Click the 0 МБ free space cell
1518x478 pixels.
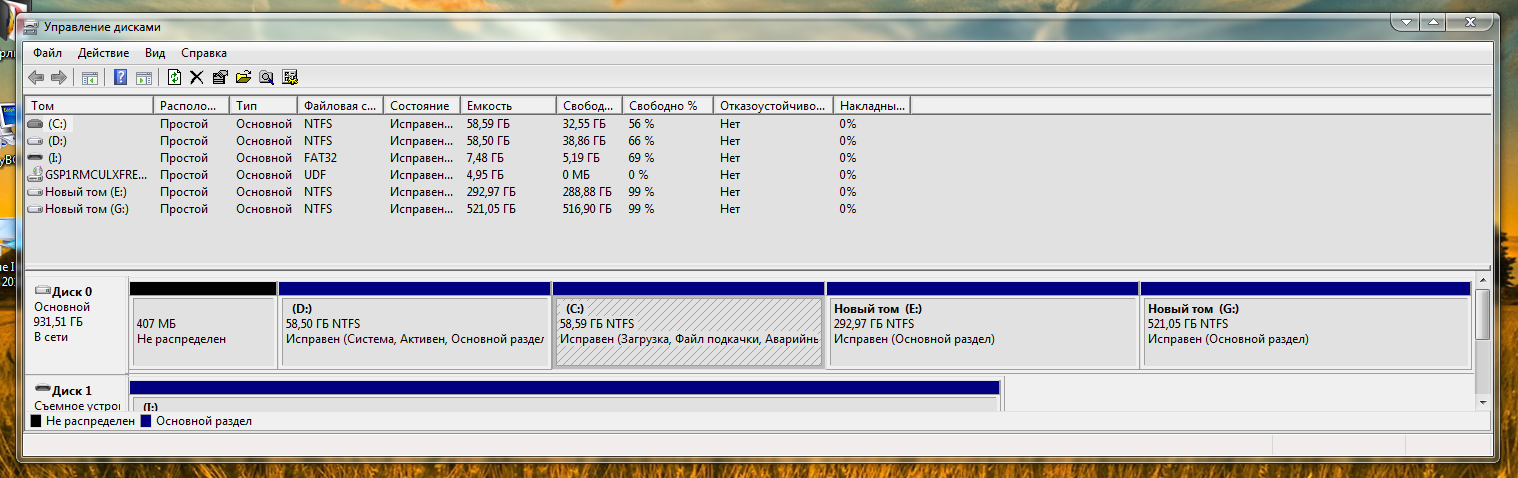[577, 175]
